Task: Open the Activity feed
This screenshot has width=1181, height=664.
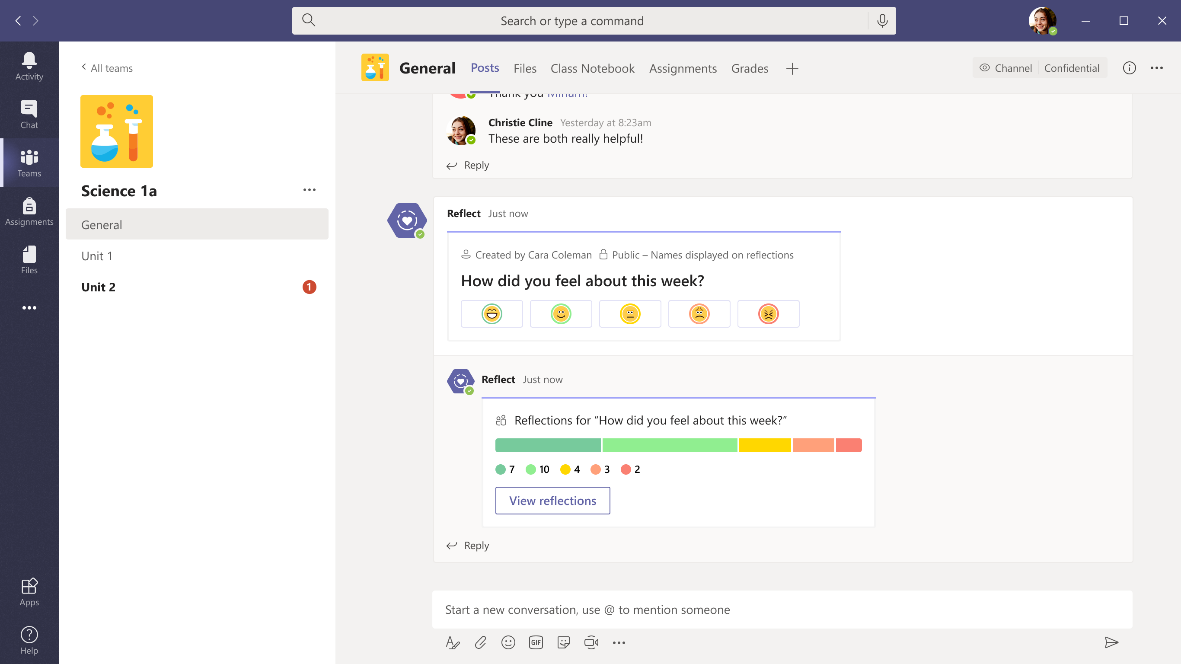Action: point(29,64)
